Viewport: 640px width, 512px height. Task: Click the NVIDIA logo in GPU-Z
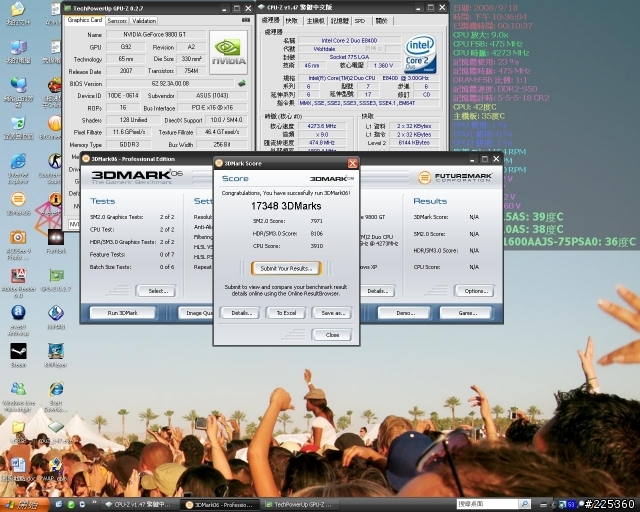(228, 52)
